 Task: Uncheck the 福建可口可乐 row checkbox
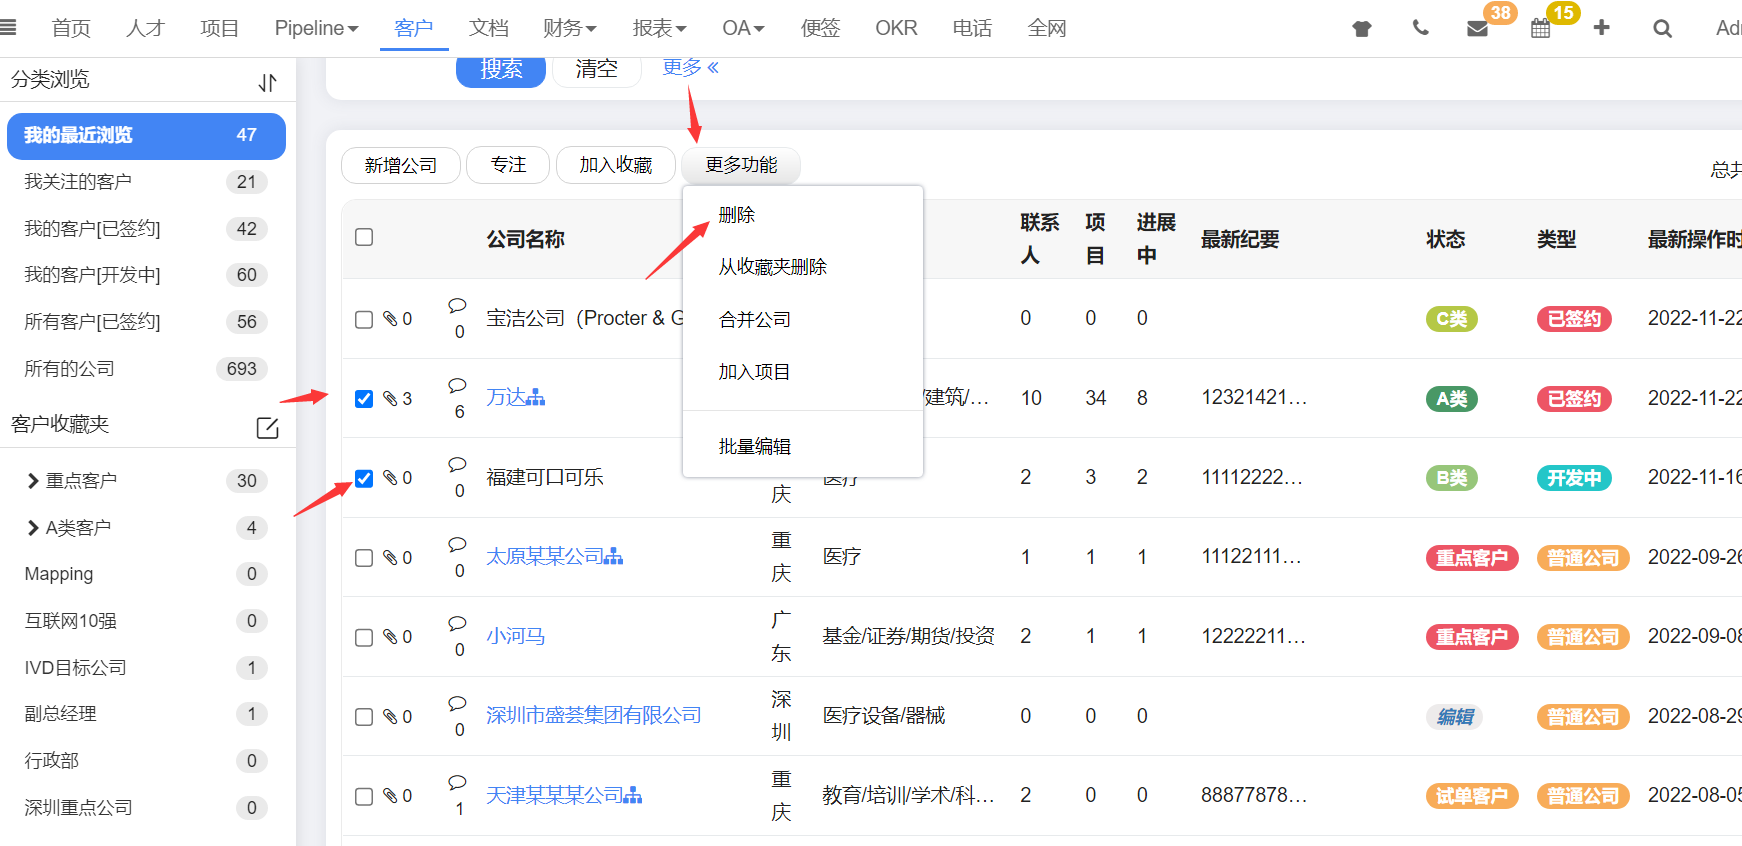tap(364, 478)
